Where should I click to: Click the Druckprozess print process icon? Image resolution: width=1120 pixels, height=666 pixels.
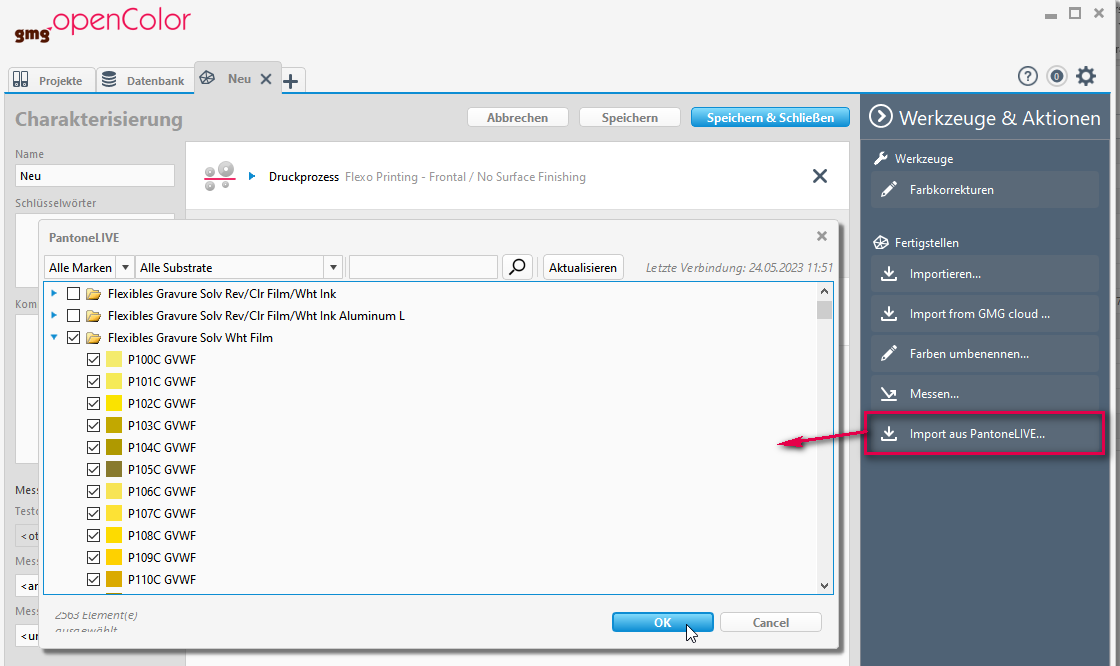(219, 176)
